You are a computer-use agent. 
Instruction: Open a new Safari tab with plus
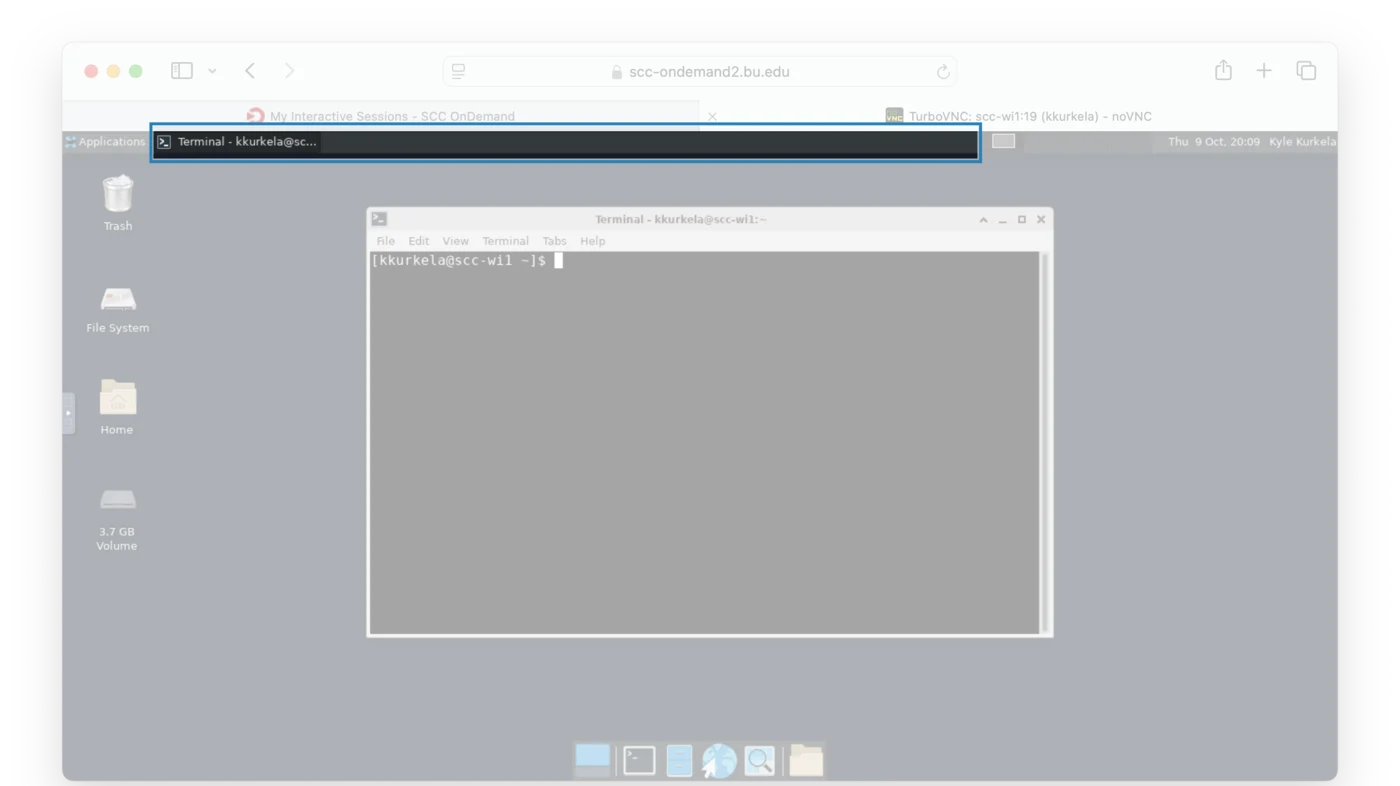click(x=1264, y=71)
